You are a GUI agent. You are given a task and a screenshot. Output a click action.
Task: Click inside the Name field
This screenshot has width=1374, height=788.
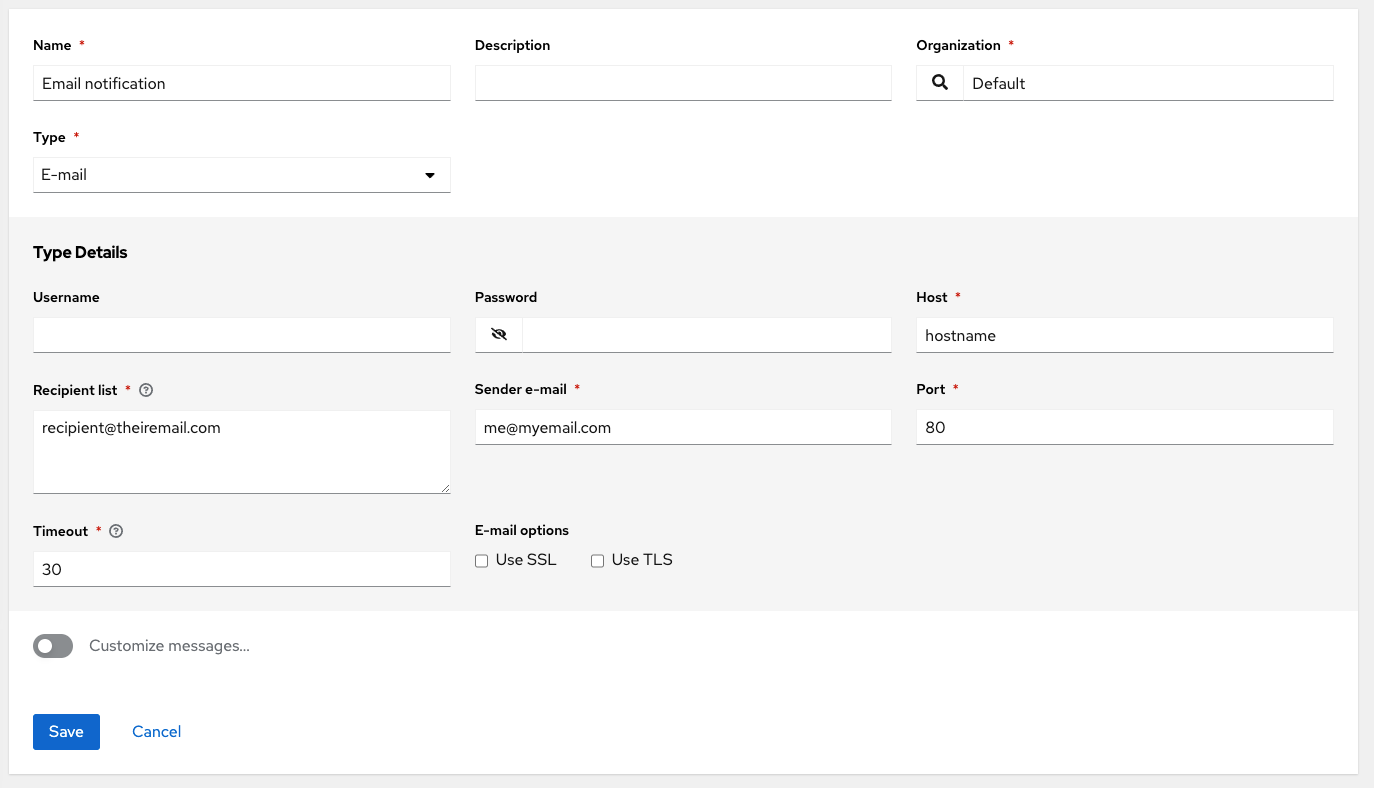(241, 83)
